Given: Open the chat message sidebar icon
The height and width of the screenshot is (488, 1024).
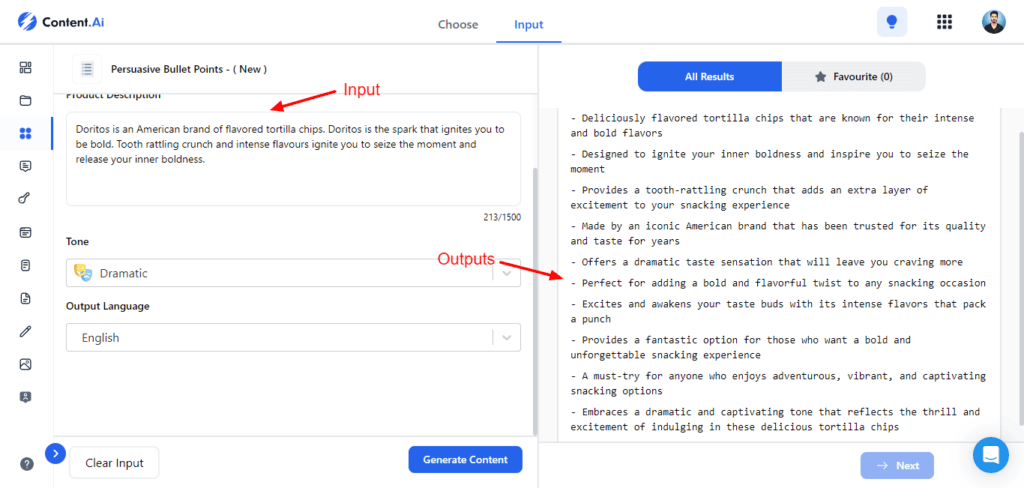Looking at the screenshot, I should [x=25, y=166].
